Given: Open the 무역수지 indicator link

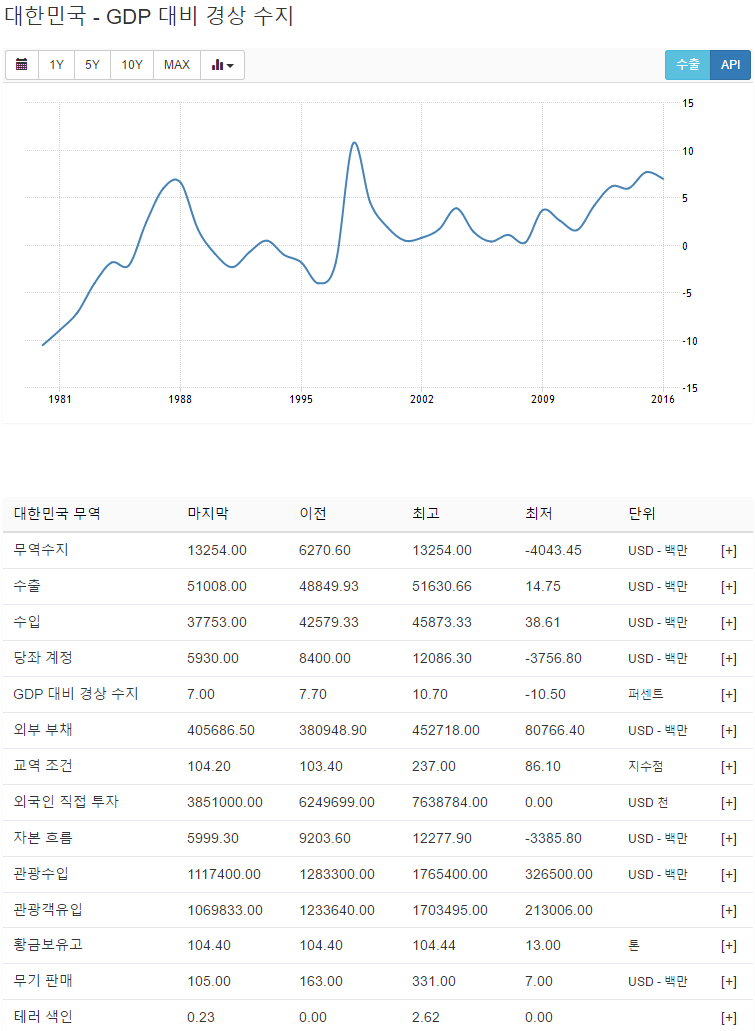Looking at the screenshot, I should tap(41, 550).
